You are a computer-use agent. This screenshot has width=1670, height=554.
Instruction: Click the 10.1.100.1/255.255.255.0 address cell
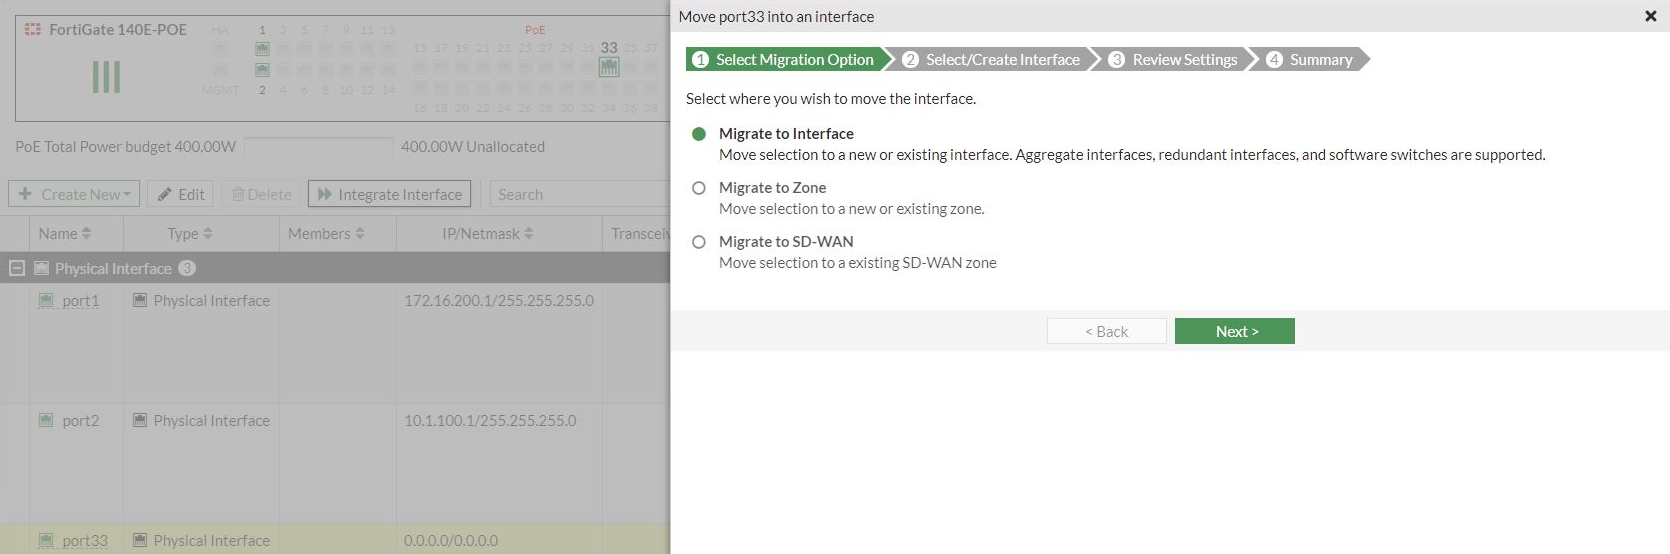tap(490, 420)
